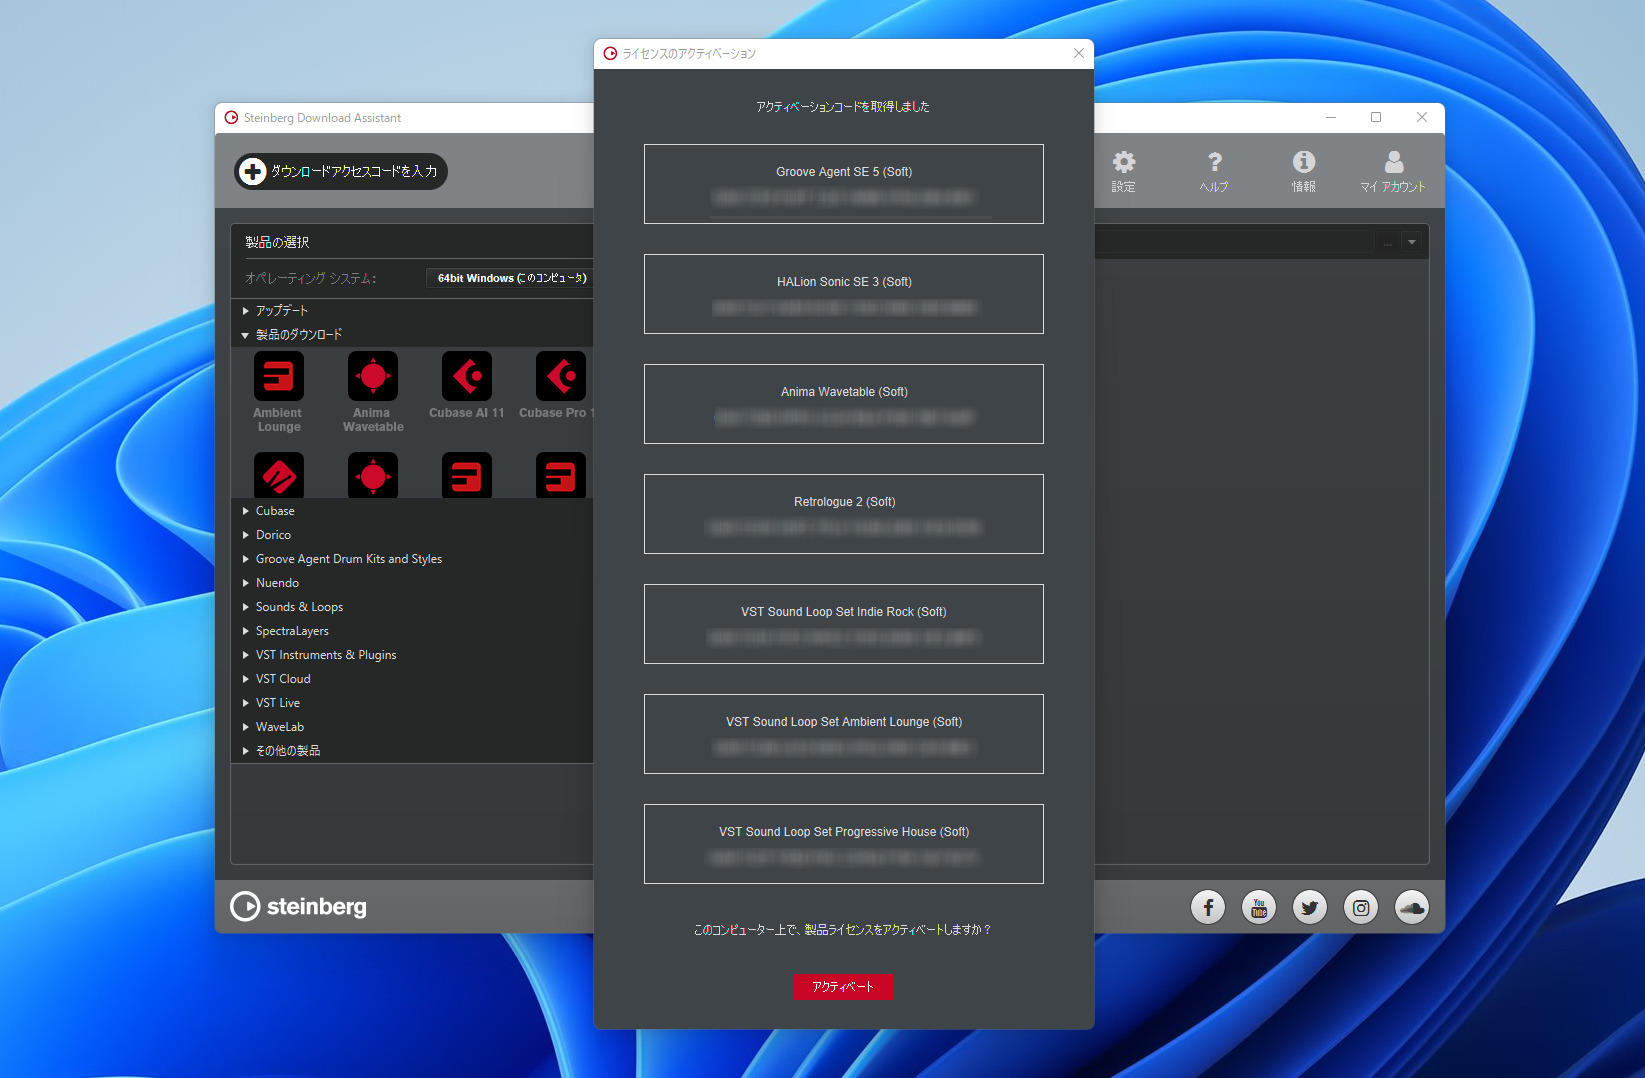The image size is (1645, 1078).
Task: Select the Anima Wavetable (Soft) license box
Action: (x=844, y=404)
